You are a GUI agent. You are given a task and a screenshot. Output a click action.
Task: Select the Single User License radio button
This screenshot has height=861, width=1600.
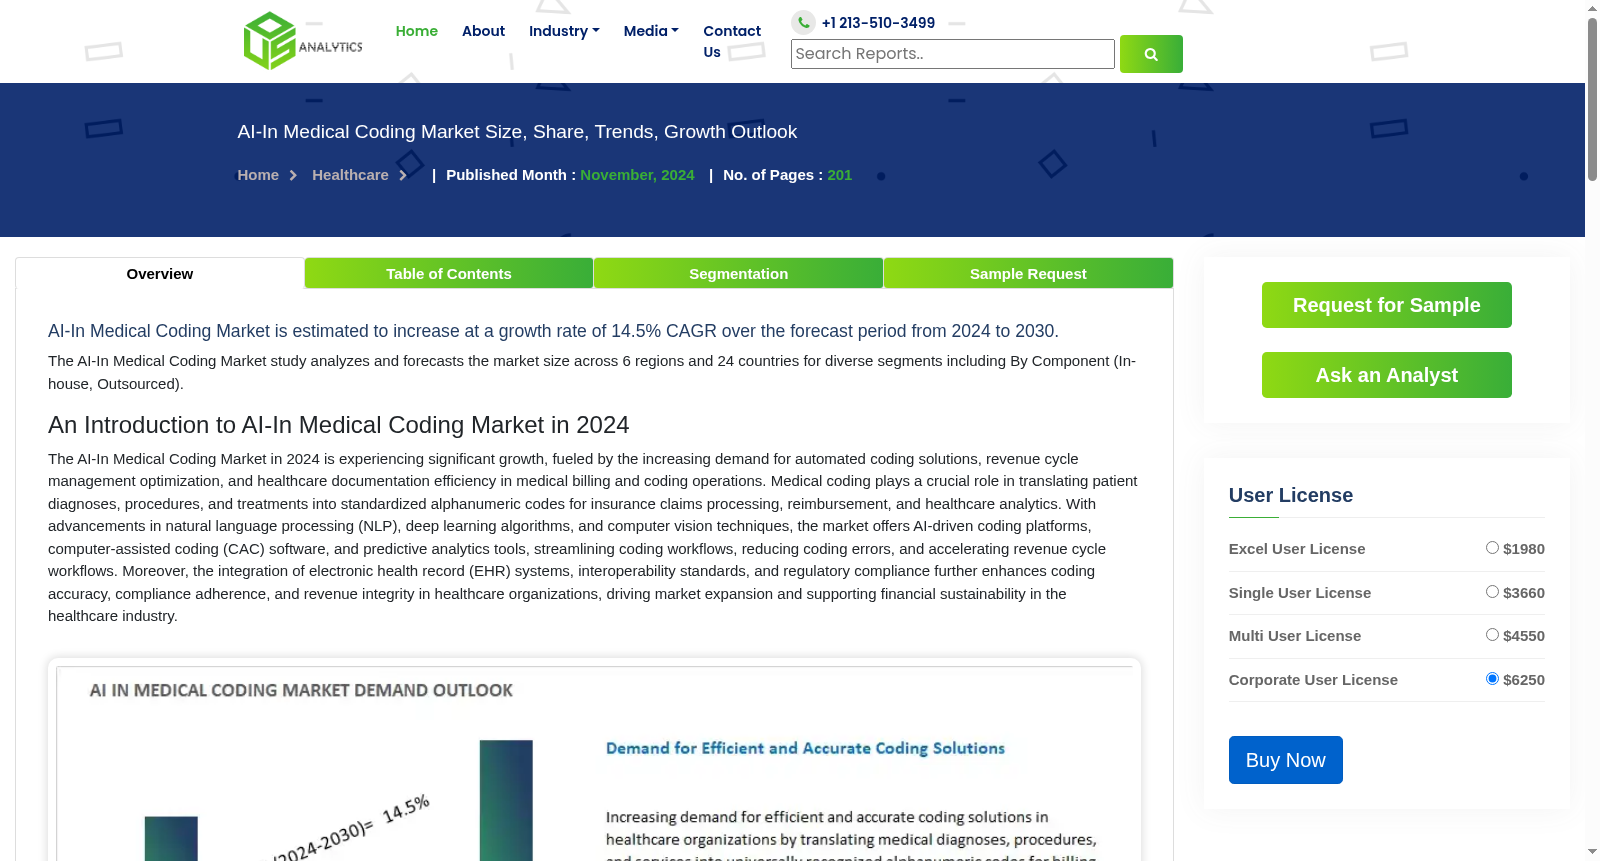[x=1492, y=592]
